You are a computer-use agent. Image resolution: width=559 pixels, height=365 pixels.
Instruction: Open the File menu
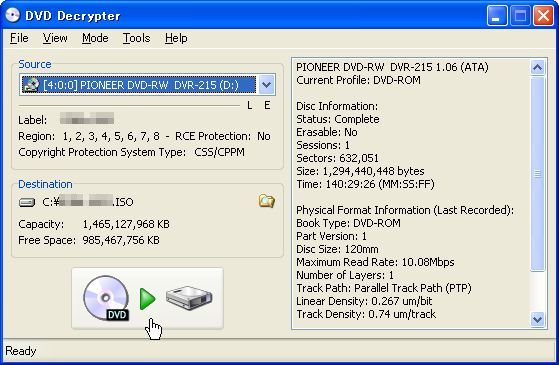pyautogui.click(x=19, y=38)
